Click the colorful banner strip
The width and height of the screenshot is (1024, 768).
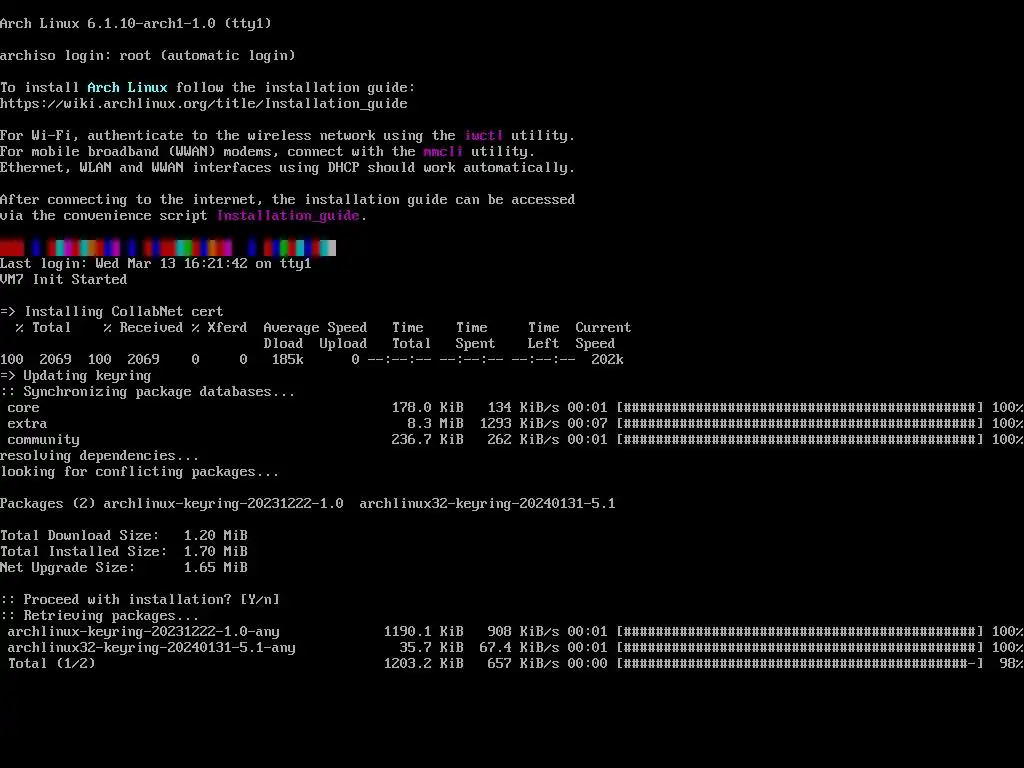point(168,248)
